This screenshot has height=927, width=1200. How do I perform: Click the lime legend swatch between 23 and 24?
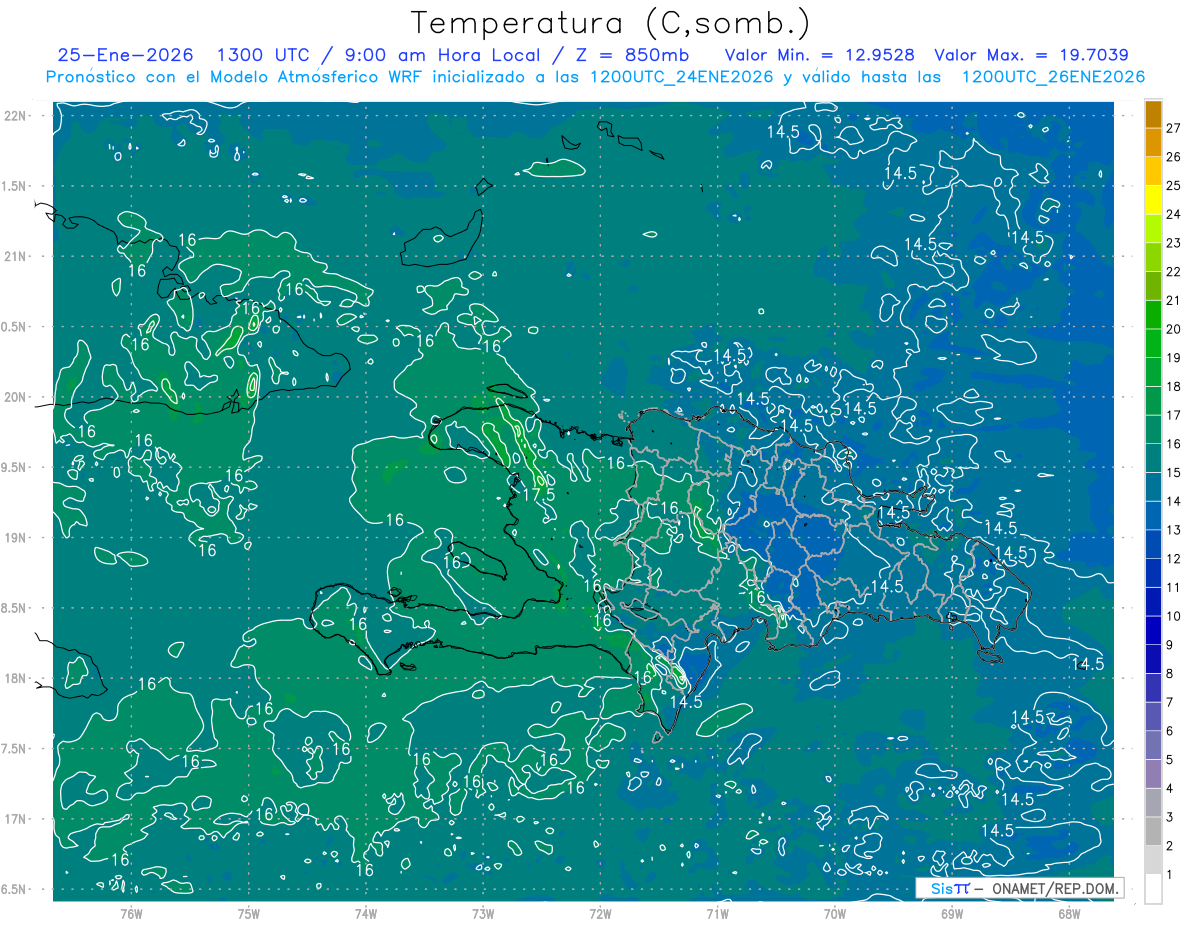coord(1153,228)
